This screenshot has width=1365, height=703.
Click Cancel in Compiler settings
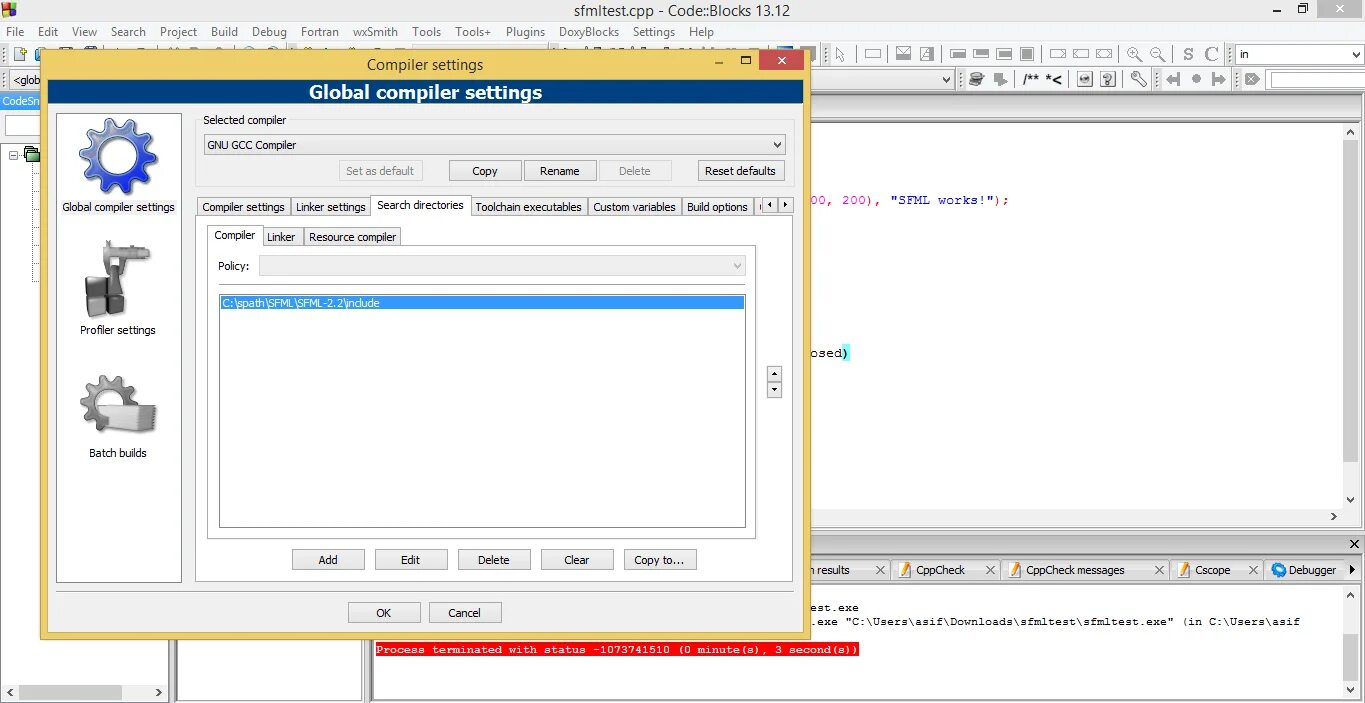pyautogui.click(x=465, y=613)
